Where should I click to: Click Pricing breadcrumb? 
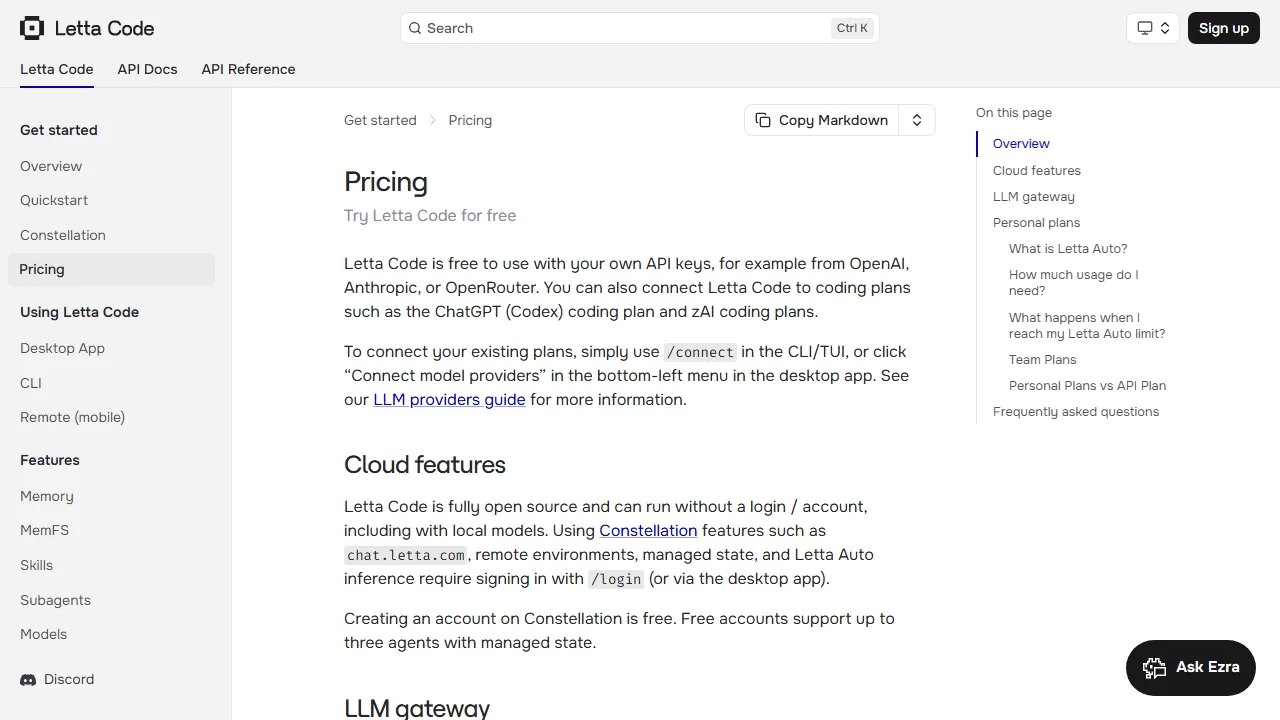[x=470, y=120]
